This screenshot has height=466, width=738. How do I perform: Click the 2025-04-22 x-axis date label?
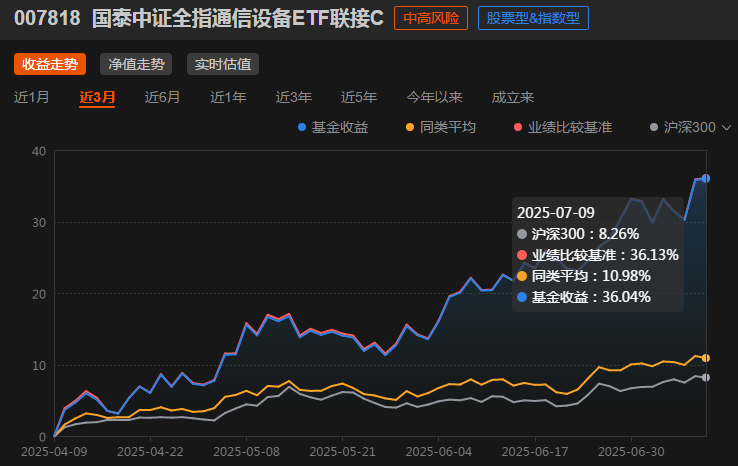[150, 451]
